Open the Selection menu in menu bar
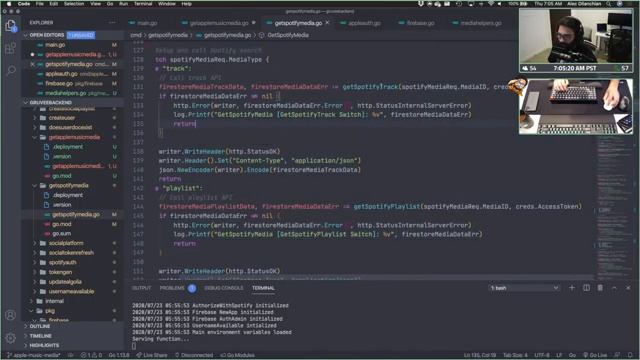640x360 pixels. [74, 4]
